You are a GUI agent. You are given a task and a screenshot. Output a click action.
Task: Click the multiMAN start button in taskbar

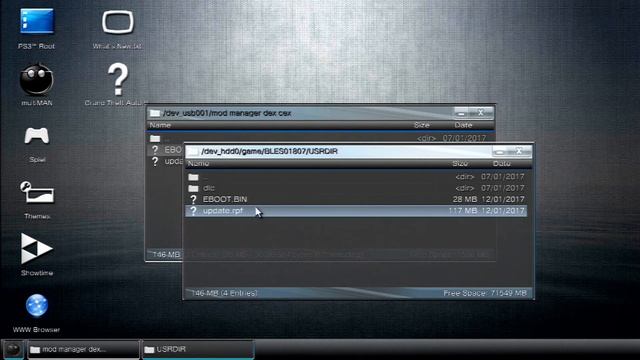point(13,349)
